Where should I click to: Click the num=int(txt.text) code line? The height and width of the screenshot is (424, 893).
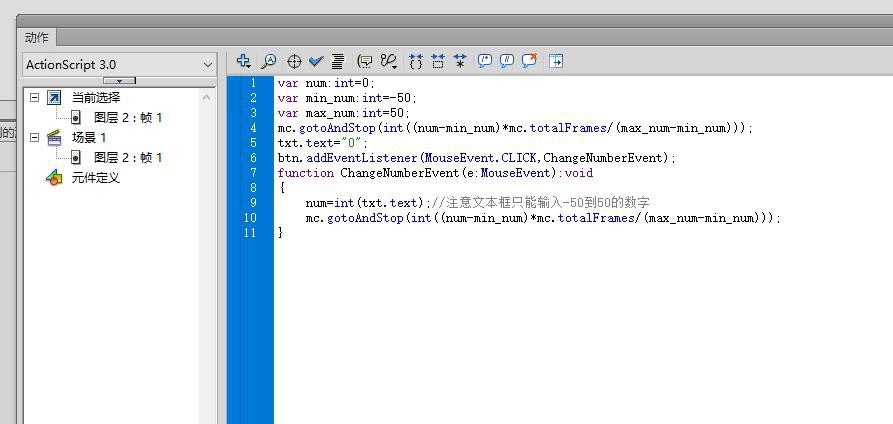coord(368,202)
